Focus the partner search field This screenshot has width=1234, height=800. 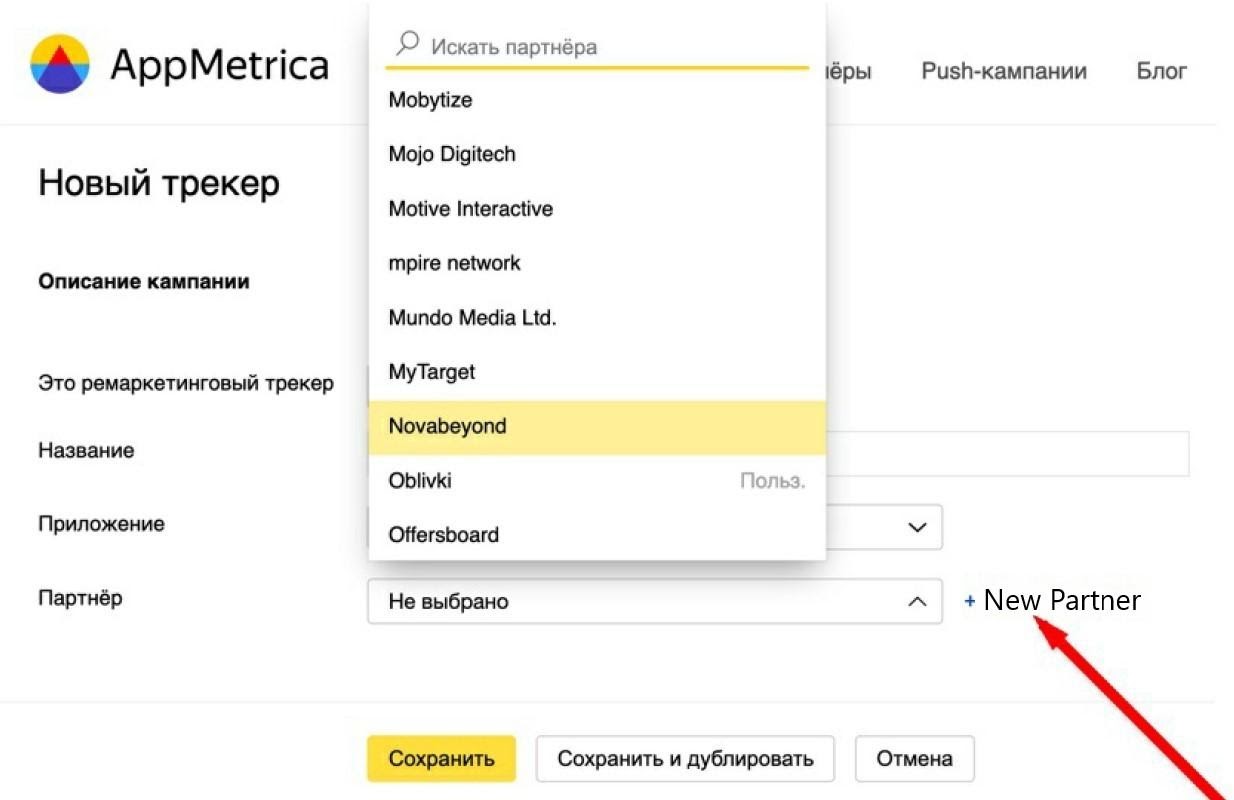point(597,46)
